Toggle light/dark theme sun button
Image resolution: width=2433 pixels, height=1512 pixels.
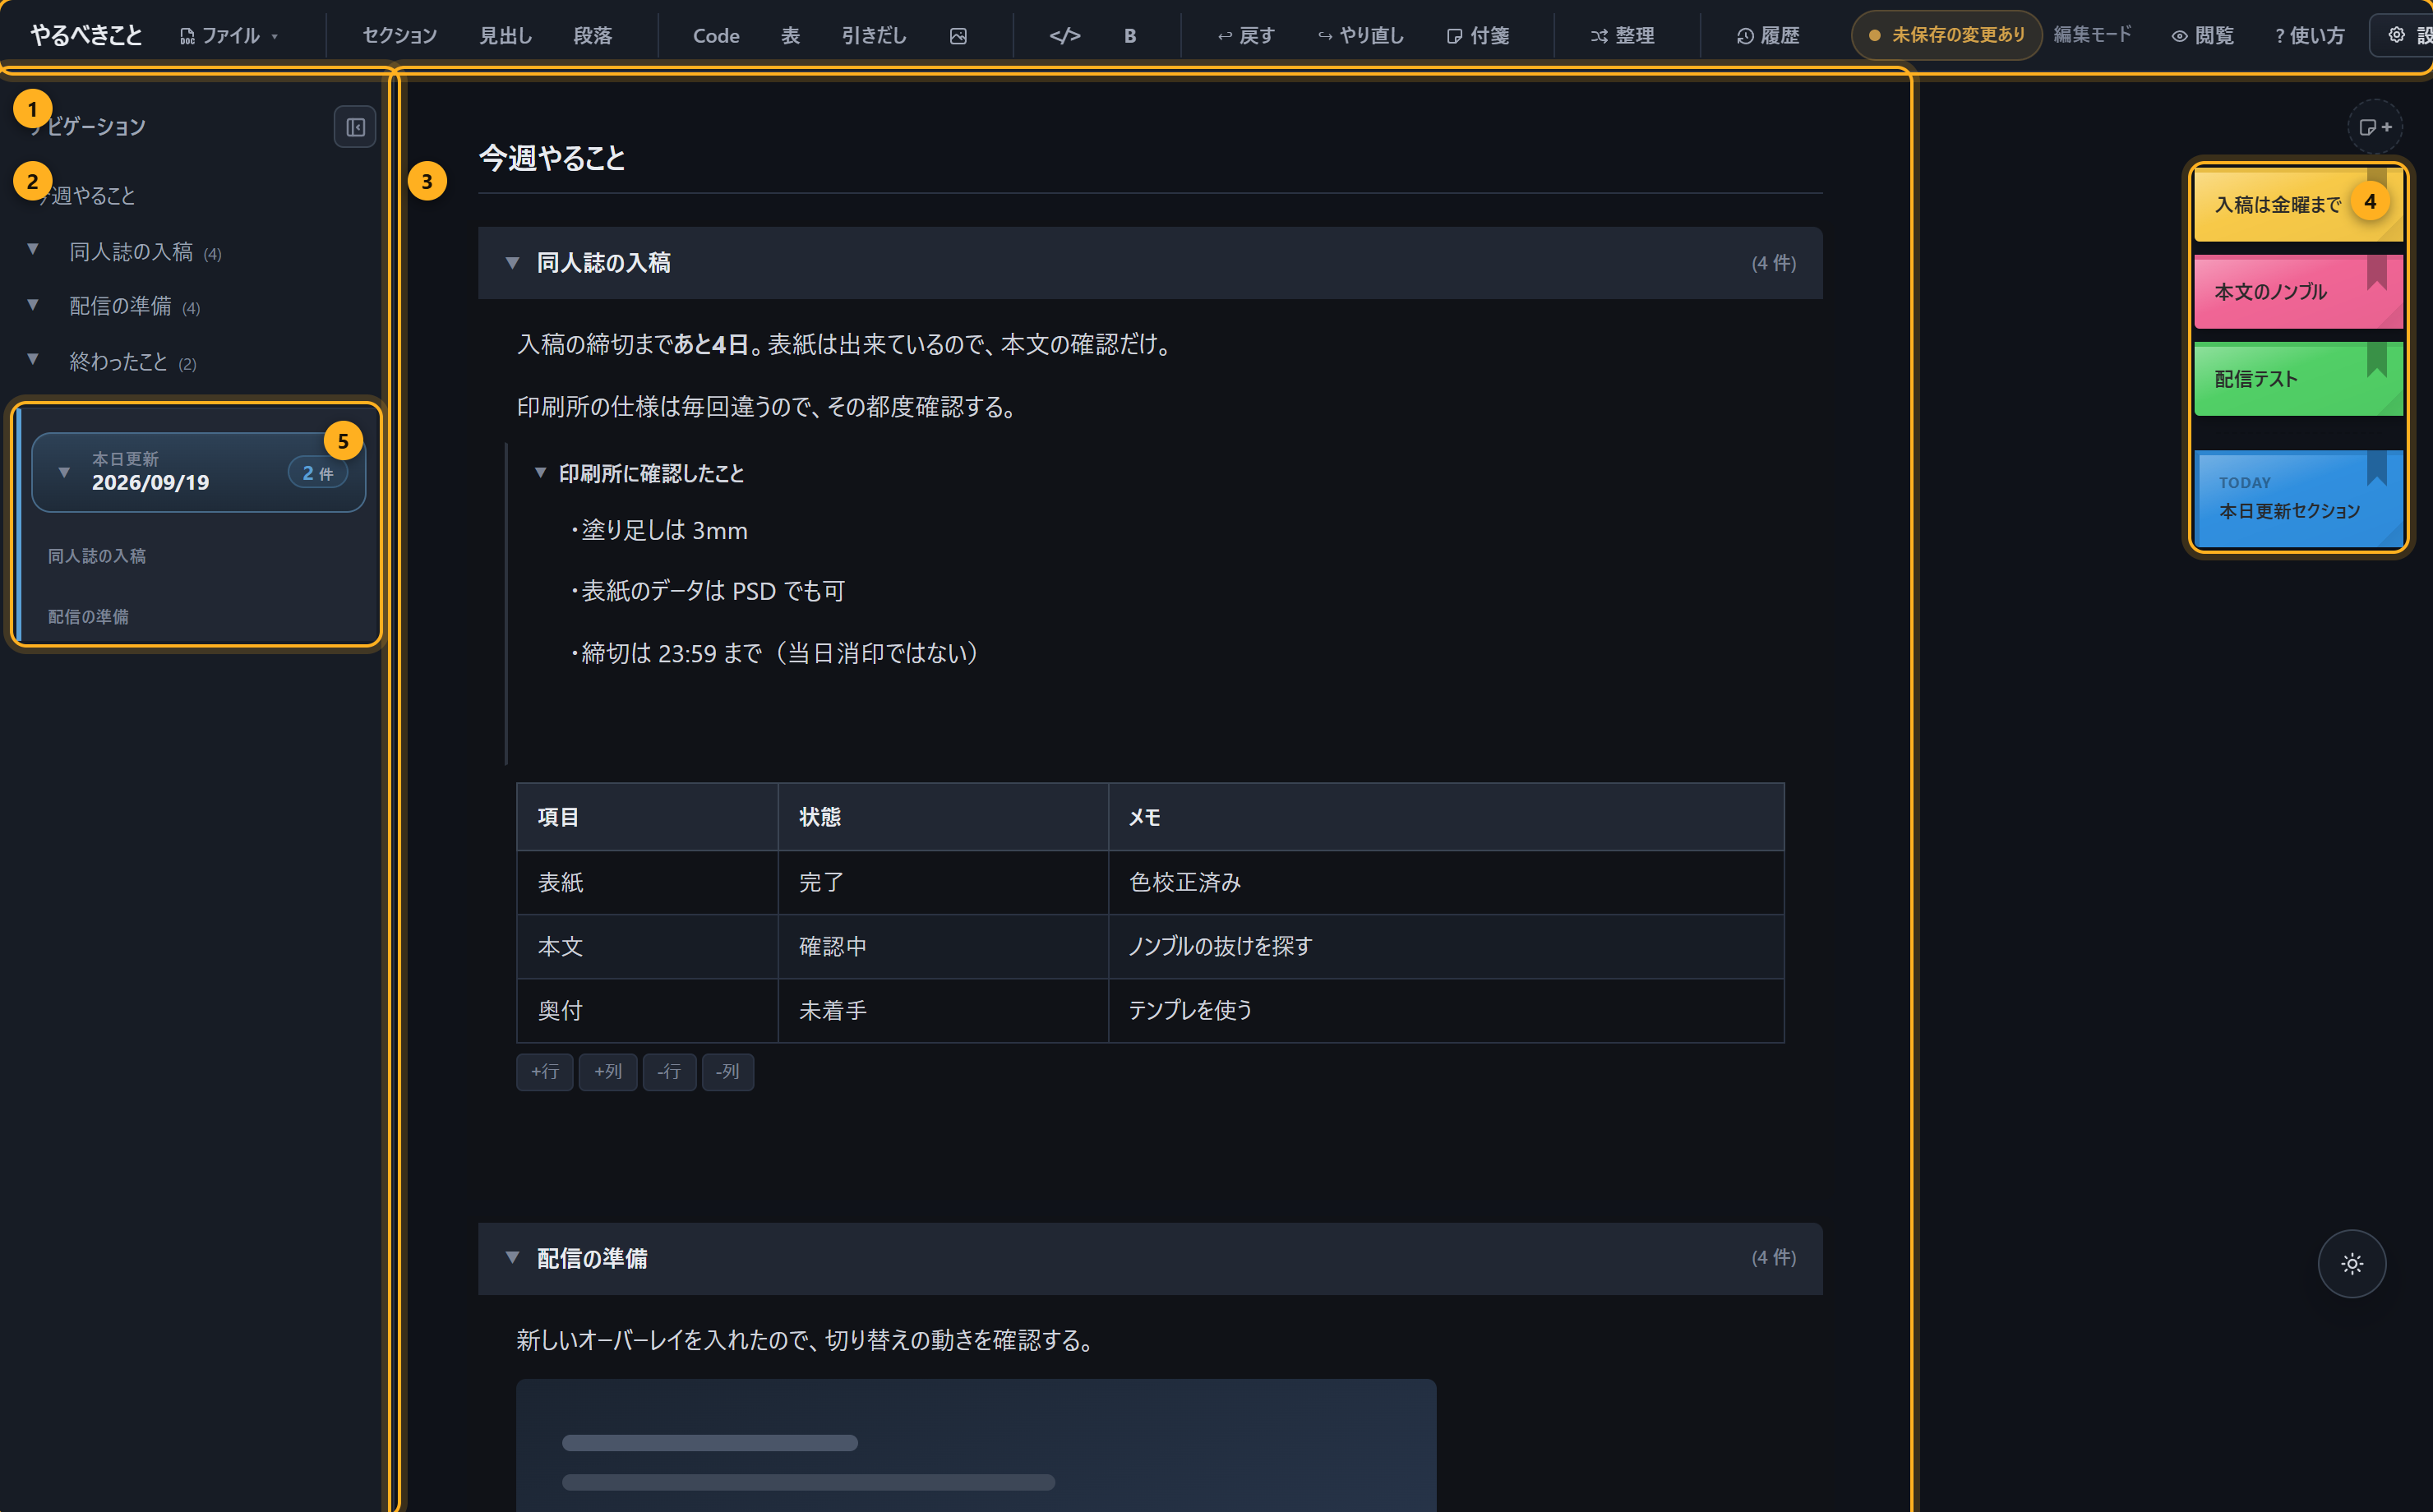coord(2352,1264)
